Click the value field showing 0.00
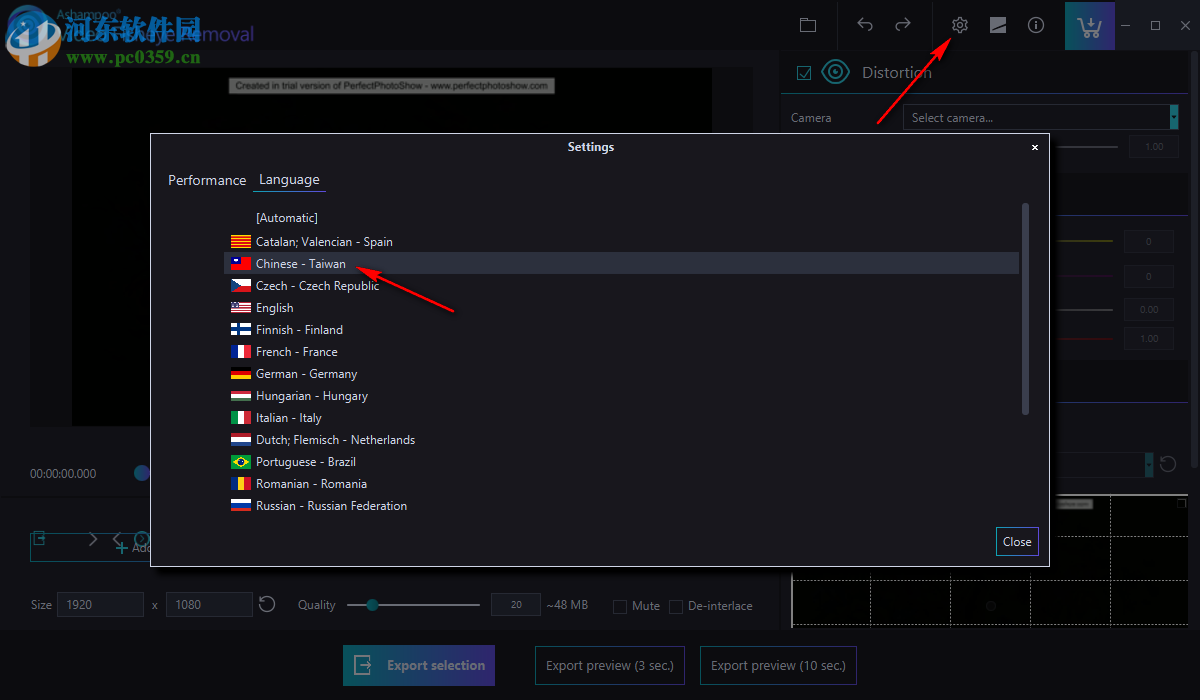Screen dimensions: 1200x700 [1149, 309]
